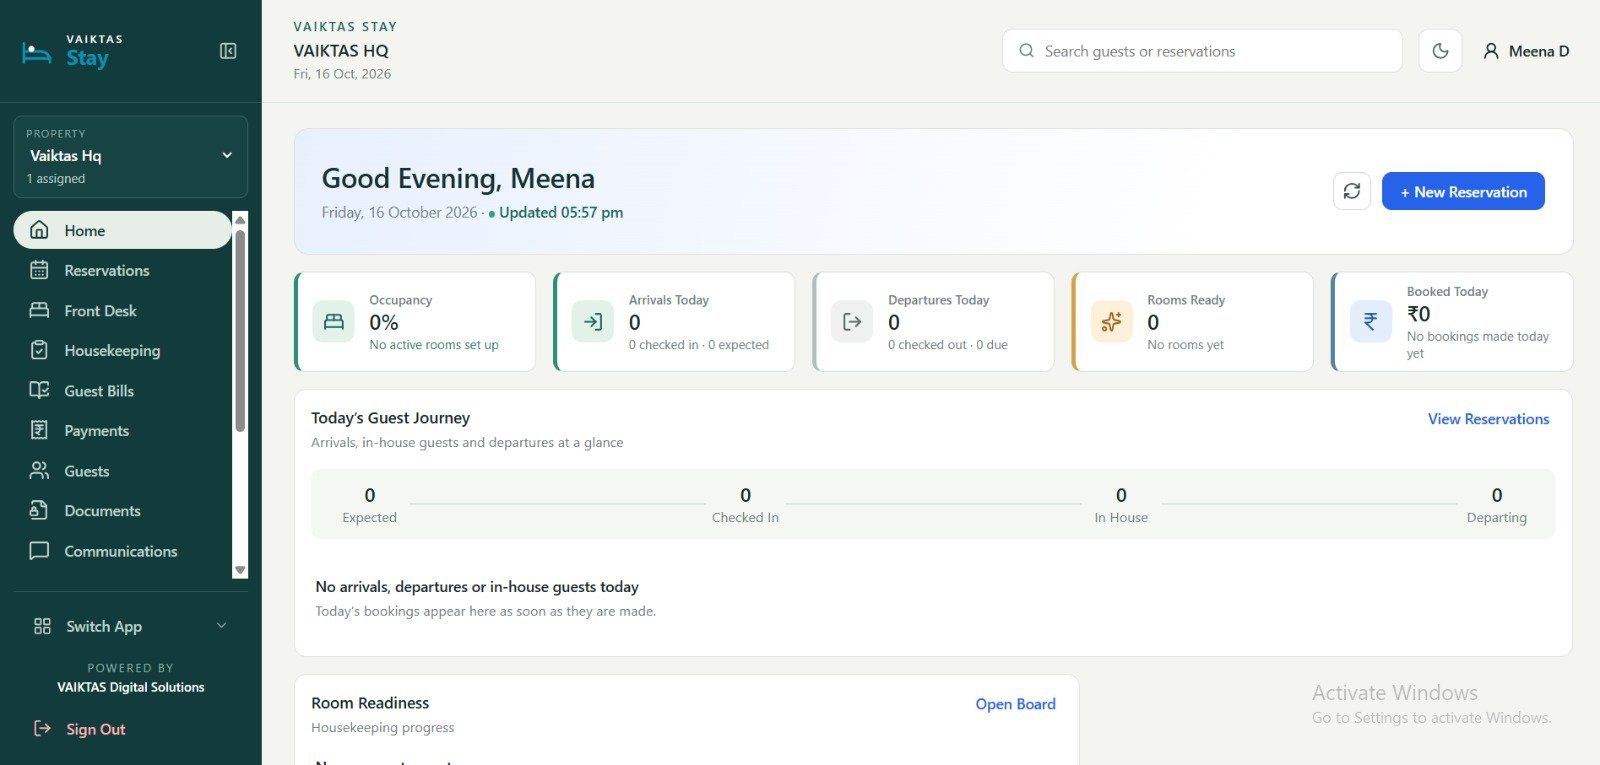Click the Housekeeping clipboard icon
This screenshot has width=1600, height=765.
point(39,350)
